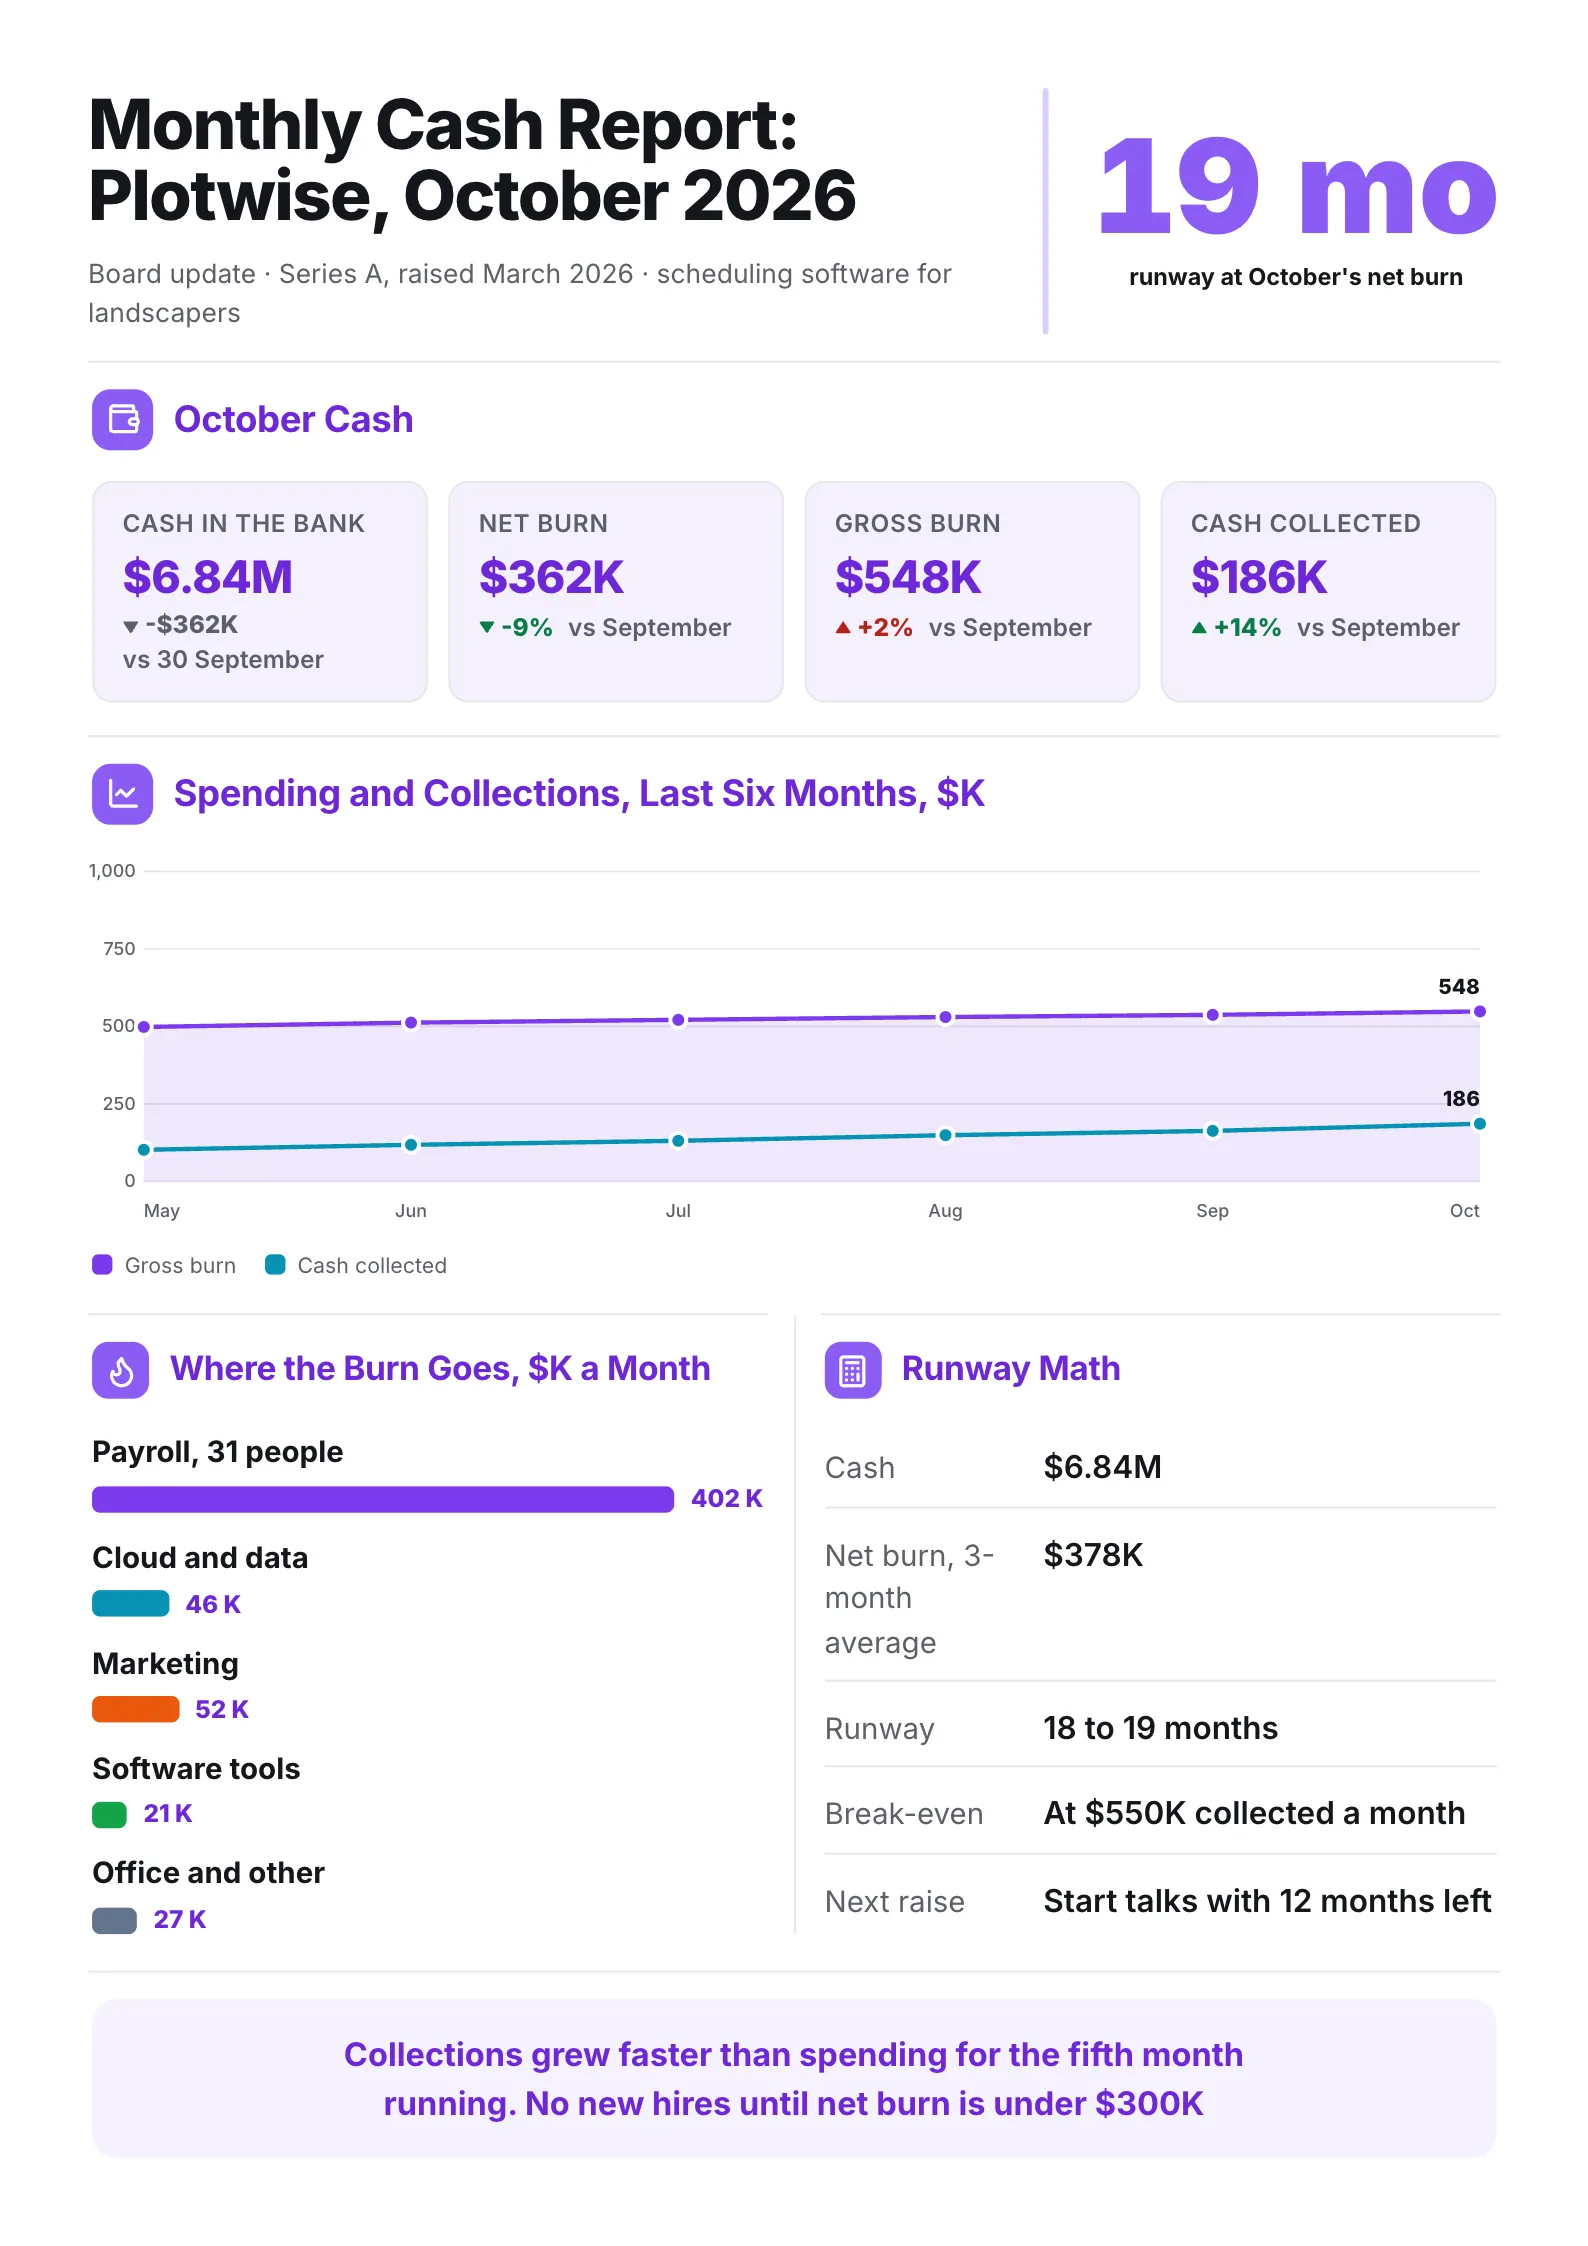Click the 'Break-even' row label
This screenshot has width=1588, height=2246.
904,1814
